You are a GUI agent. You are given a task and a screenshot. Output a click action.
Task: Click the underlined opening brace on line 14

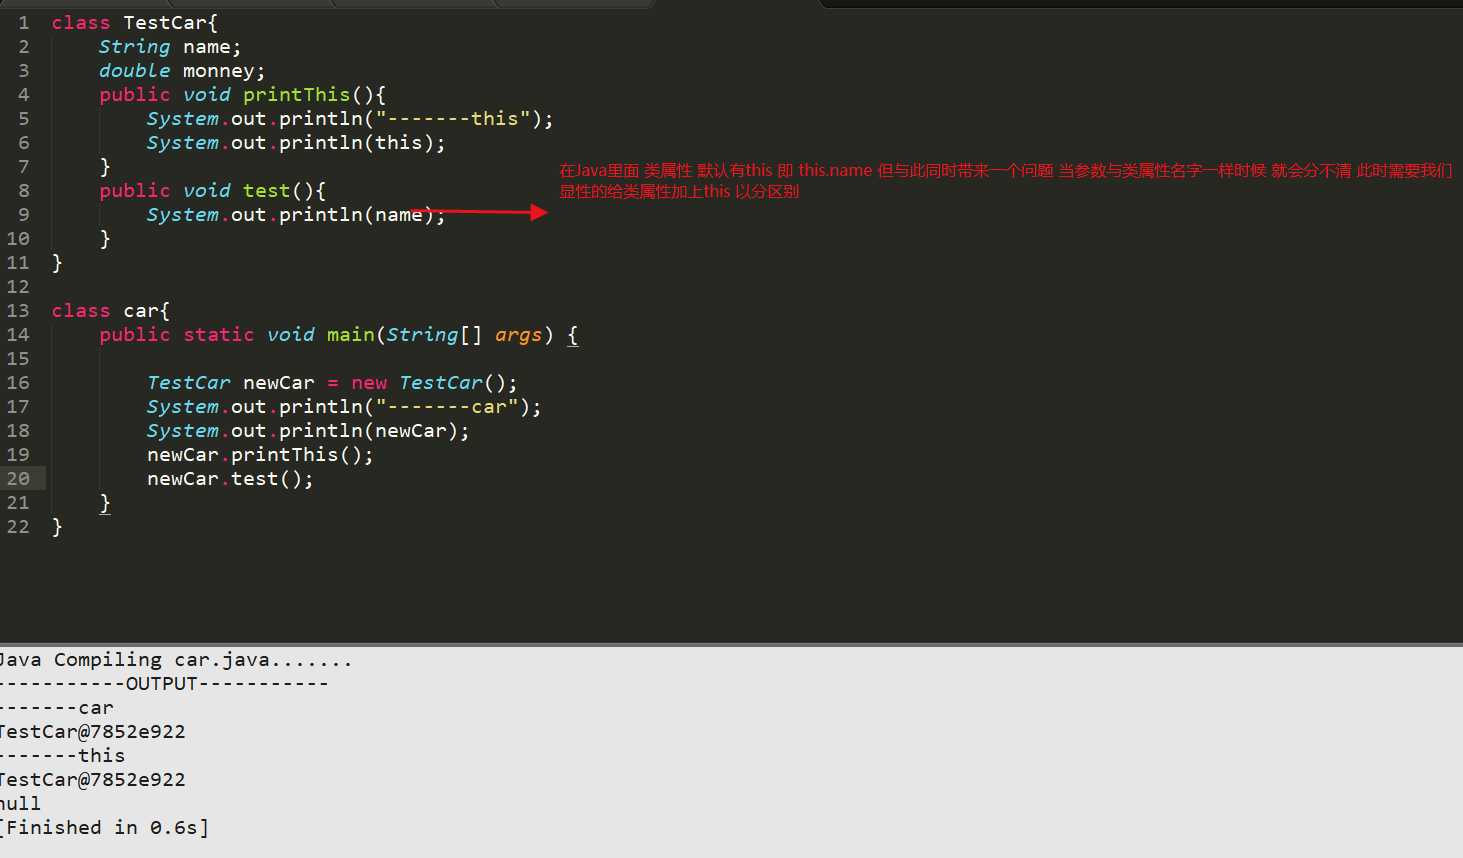(573, 335)
